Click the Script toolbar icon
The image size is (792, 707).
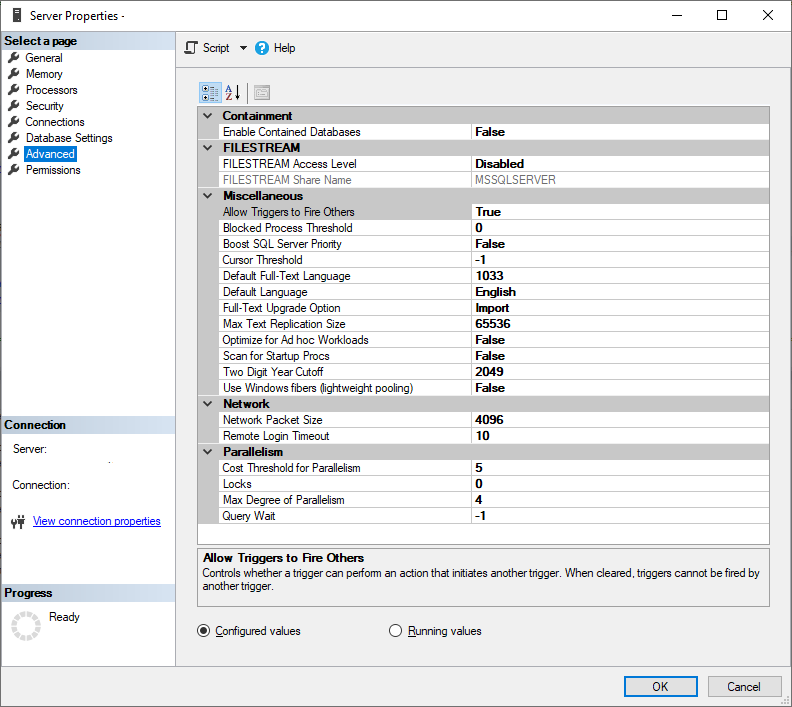[x=192, y=48]
